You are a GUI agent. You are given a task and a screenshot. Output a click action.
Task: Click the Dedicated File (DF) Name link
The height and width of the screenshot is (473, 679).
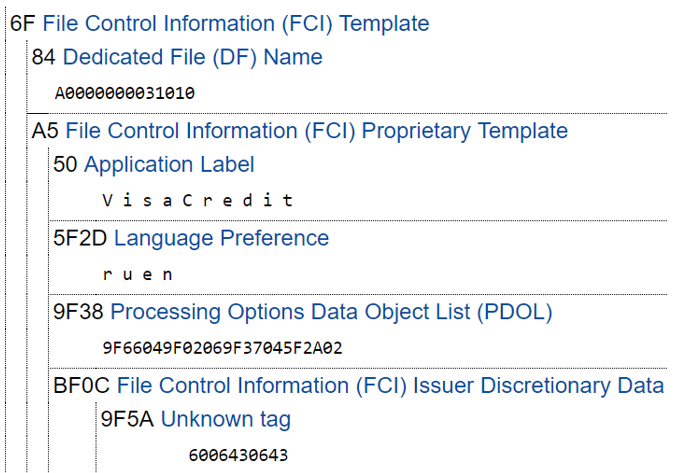[x=192, y=57]
